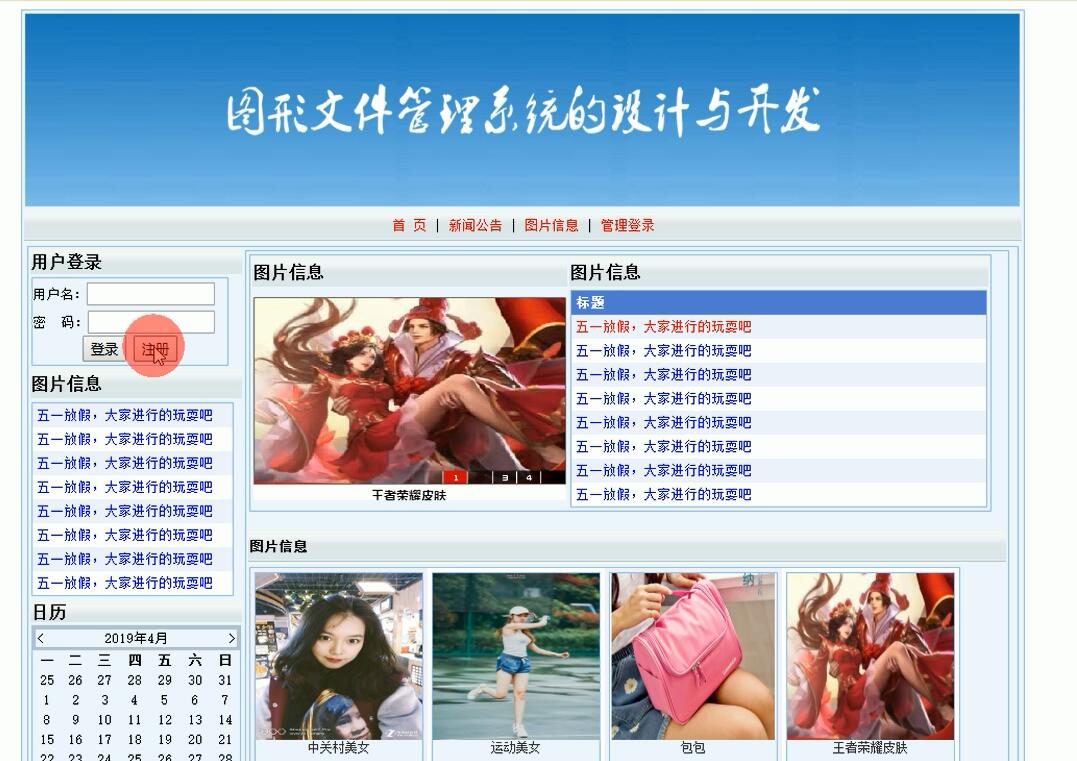1077x761 pixels.
Task: Select calendar date 21
Action: 225,740
